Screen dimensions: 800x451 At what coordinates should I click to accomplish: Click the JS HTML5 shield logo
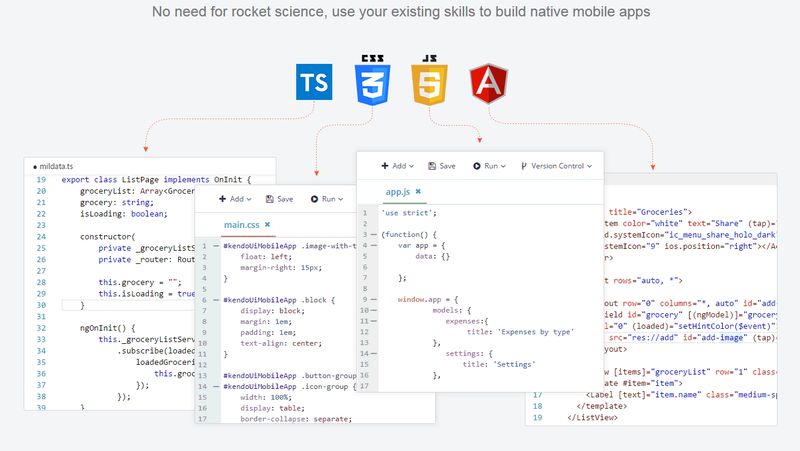click(x=429, y=81)
